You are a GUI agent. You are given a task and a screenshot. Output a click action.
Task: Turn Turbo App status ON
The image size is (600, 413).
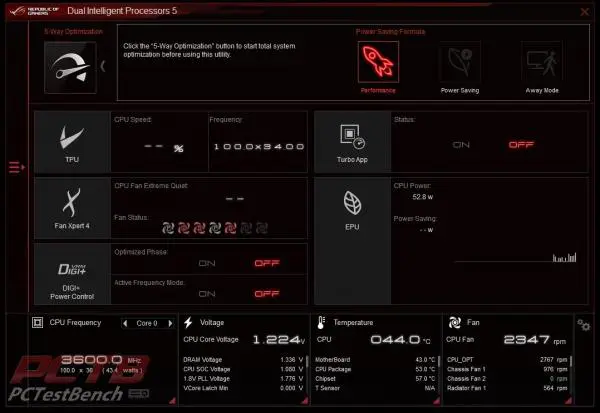point(461,145)
